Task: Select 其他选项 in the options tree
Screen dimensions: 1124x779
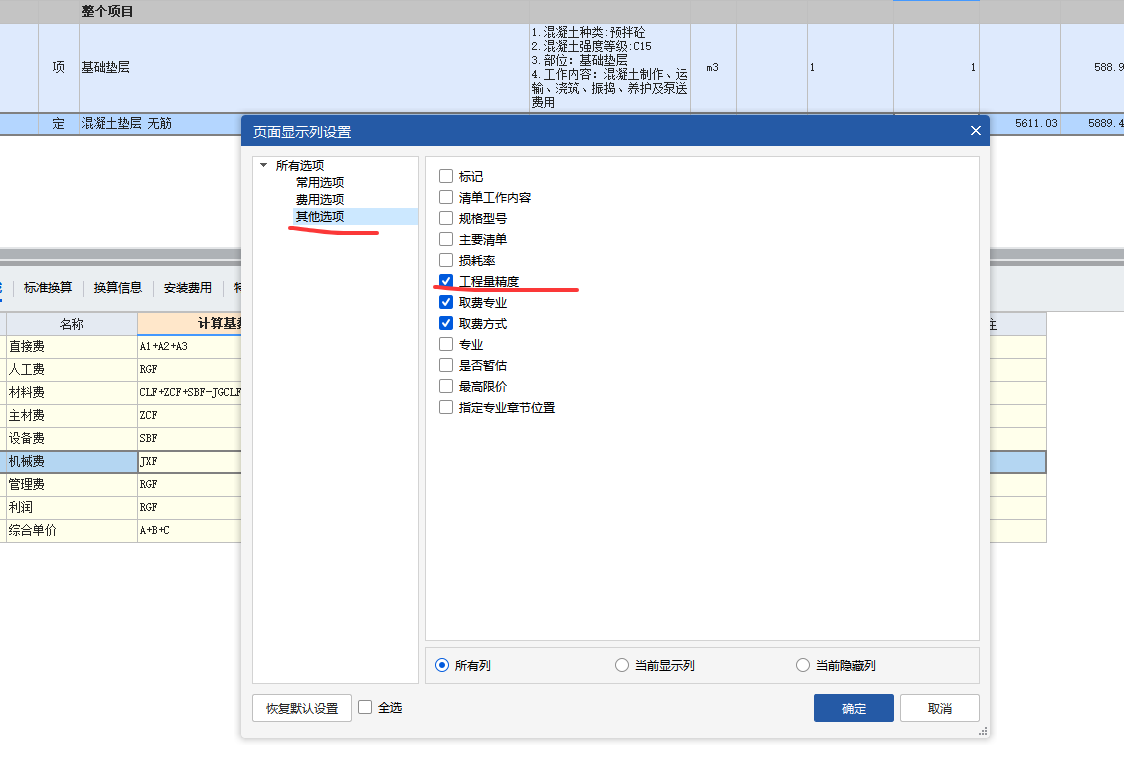Action: click(x=320, y=216)
